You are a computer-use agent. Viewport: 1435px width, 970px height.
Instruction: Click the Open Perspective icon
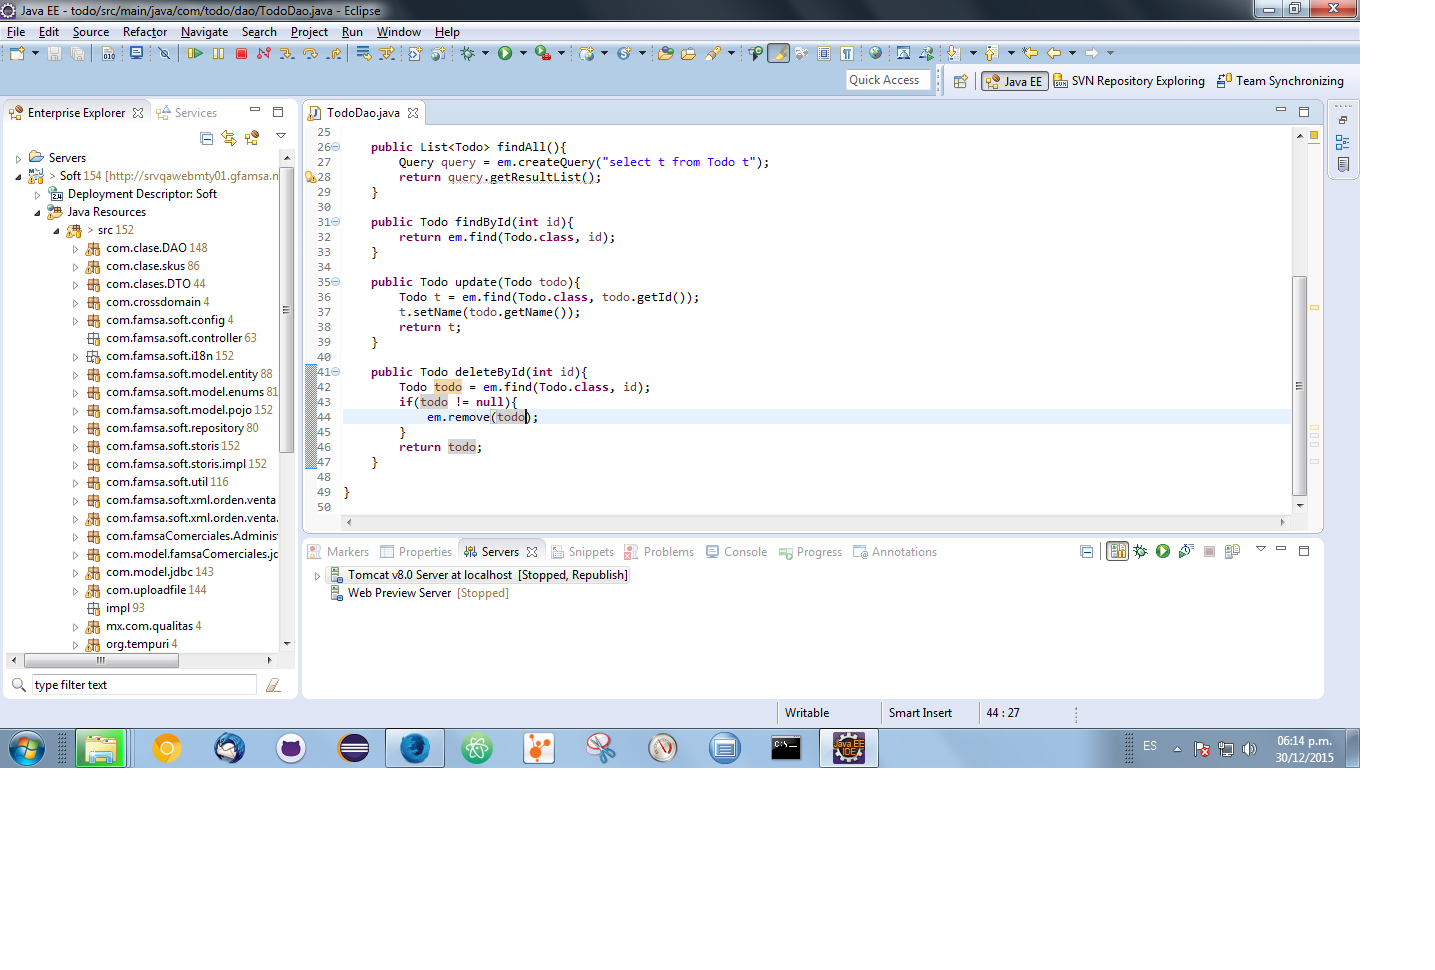point(961,81)
